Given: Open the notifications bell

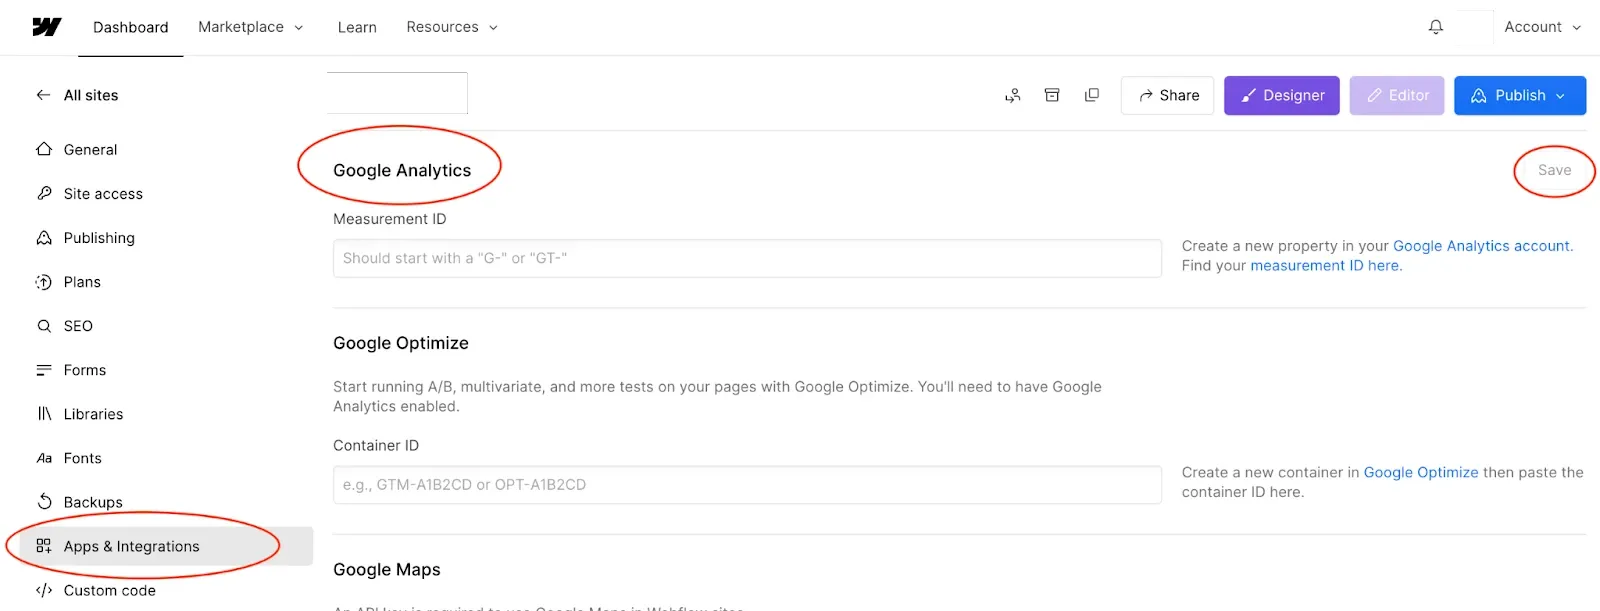Looking at the screenshot, I should (1436, 27).
